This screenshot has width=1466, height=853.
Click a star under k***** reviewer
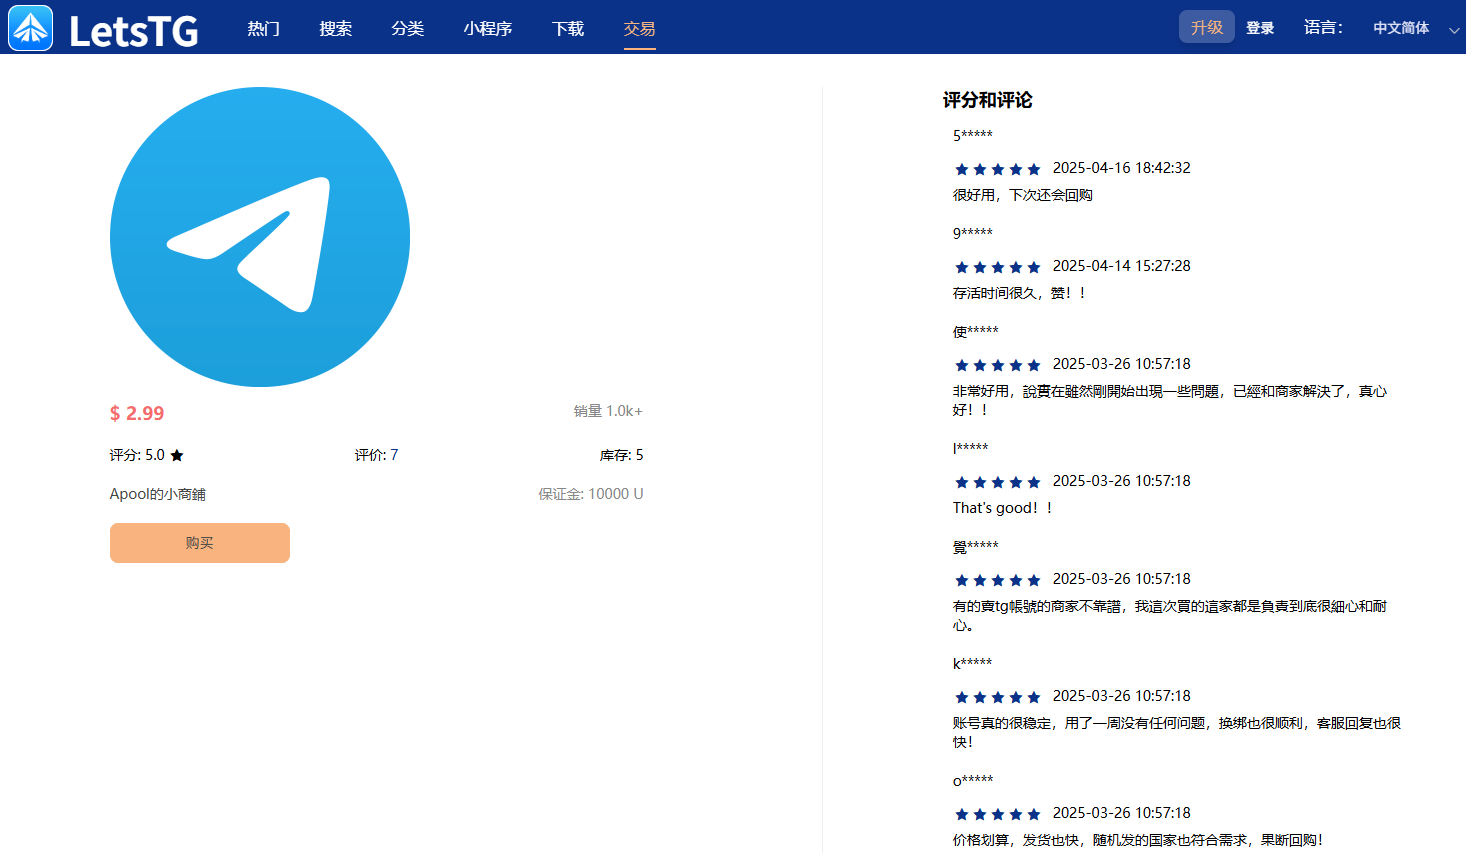997,697
